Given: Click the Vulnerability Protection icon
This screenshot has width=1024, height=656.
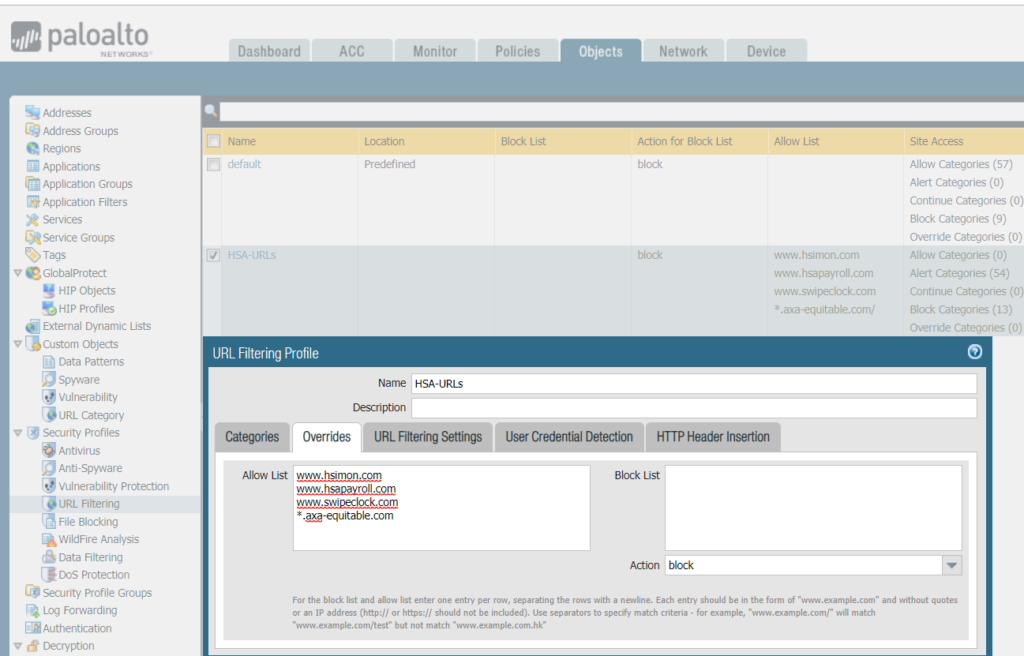Looking at the screenshot, I should (x=48, y=486).
